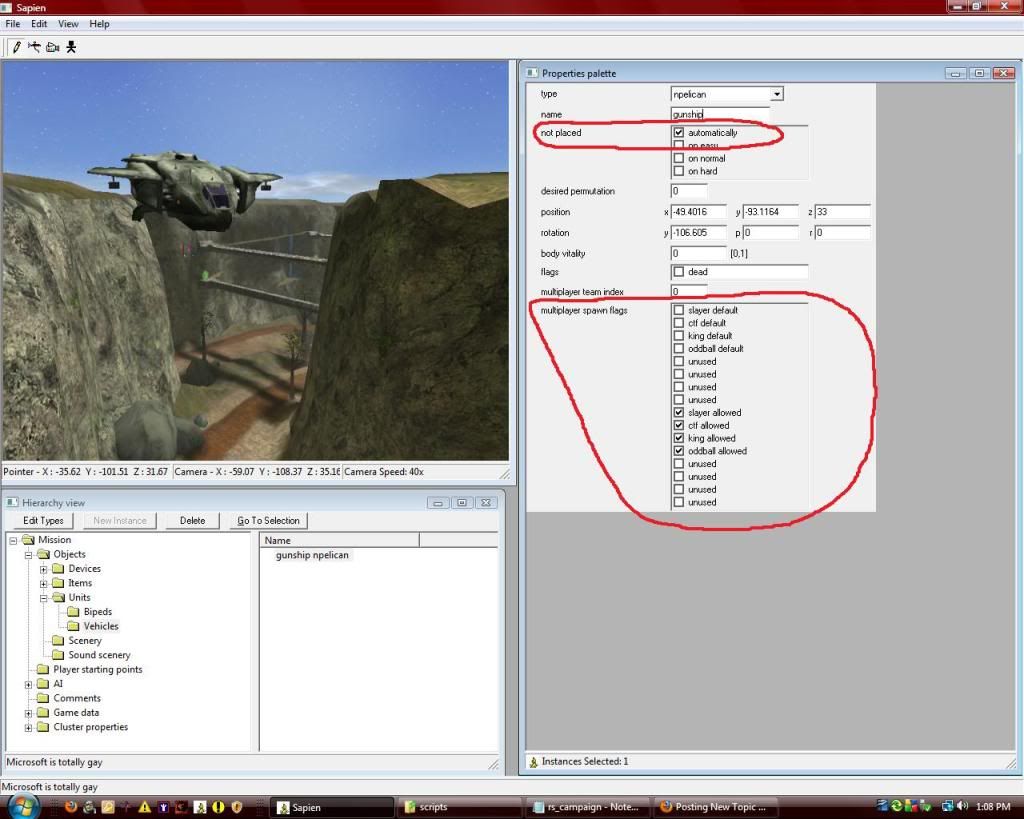
Task: Uncheck the ctf allowed checkbox
Action: (x=679, y=425)
